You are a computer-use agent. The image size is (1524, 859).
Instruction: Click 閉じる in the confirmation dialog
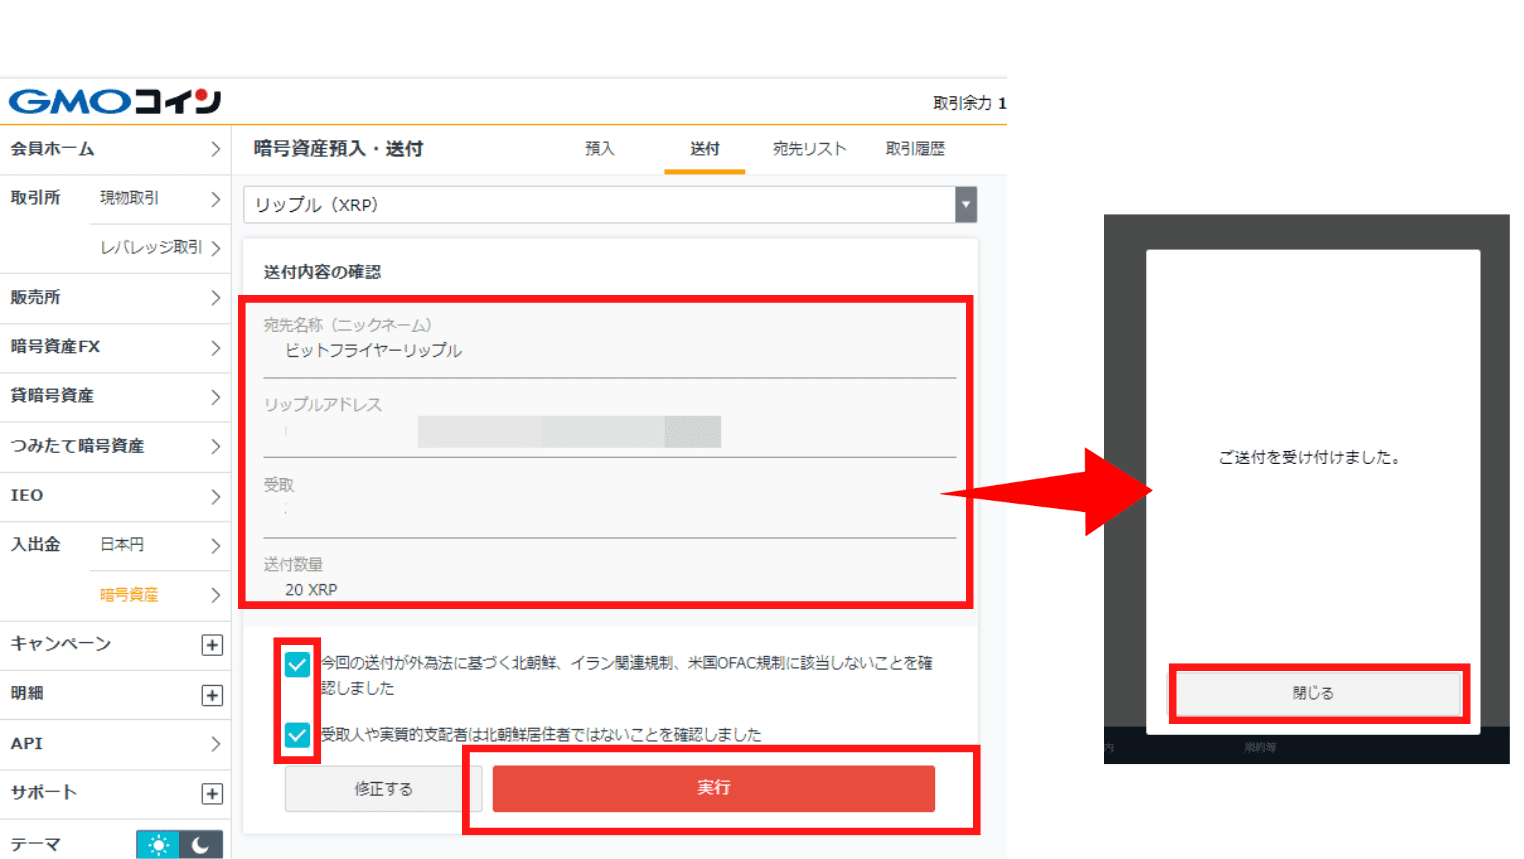click(x=1313, y=693)
